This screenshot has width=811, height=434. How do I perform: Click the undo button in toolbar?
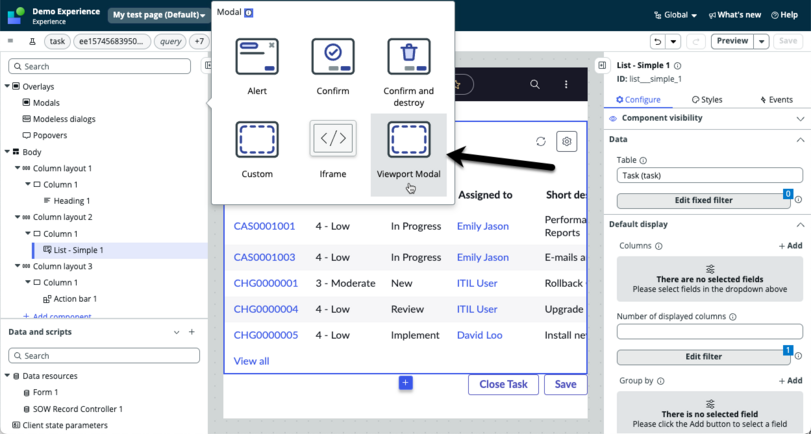(x=658, y=41)
